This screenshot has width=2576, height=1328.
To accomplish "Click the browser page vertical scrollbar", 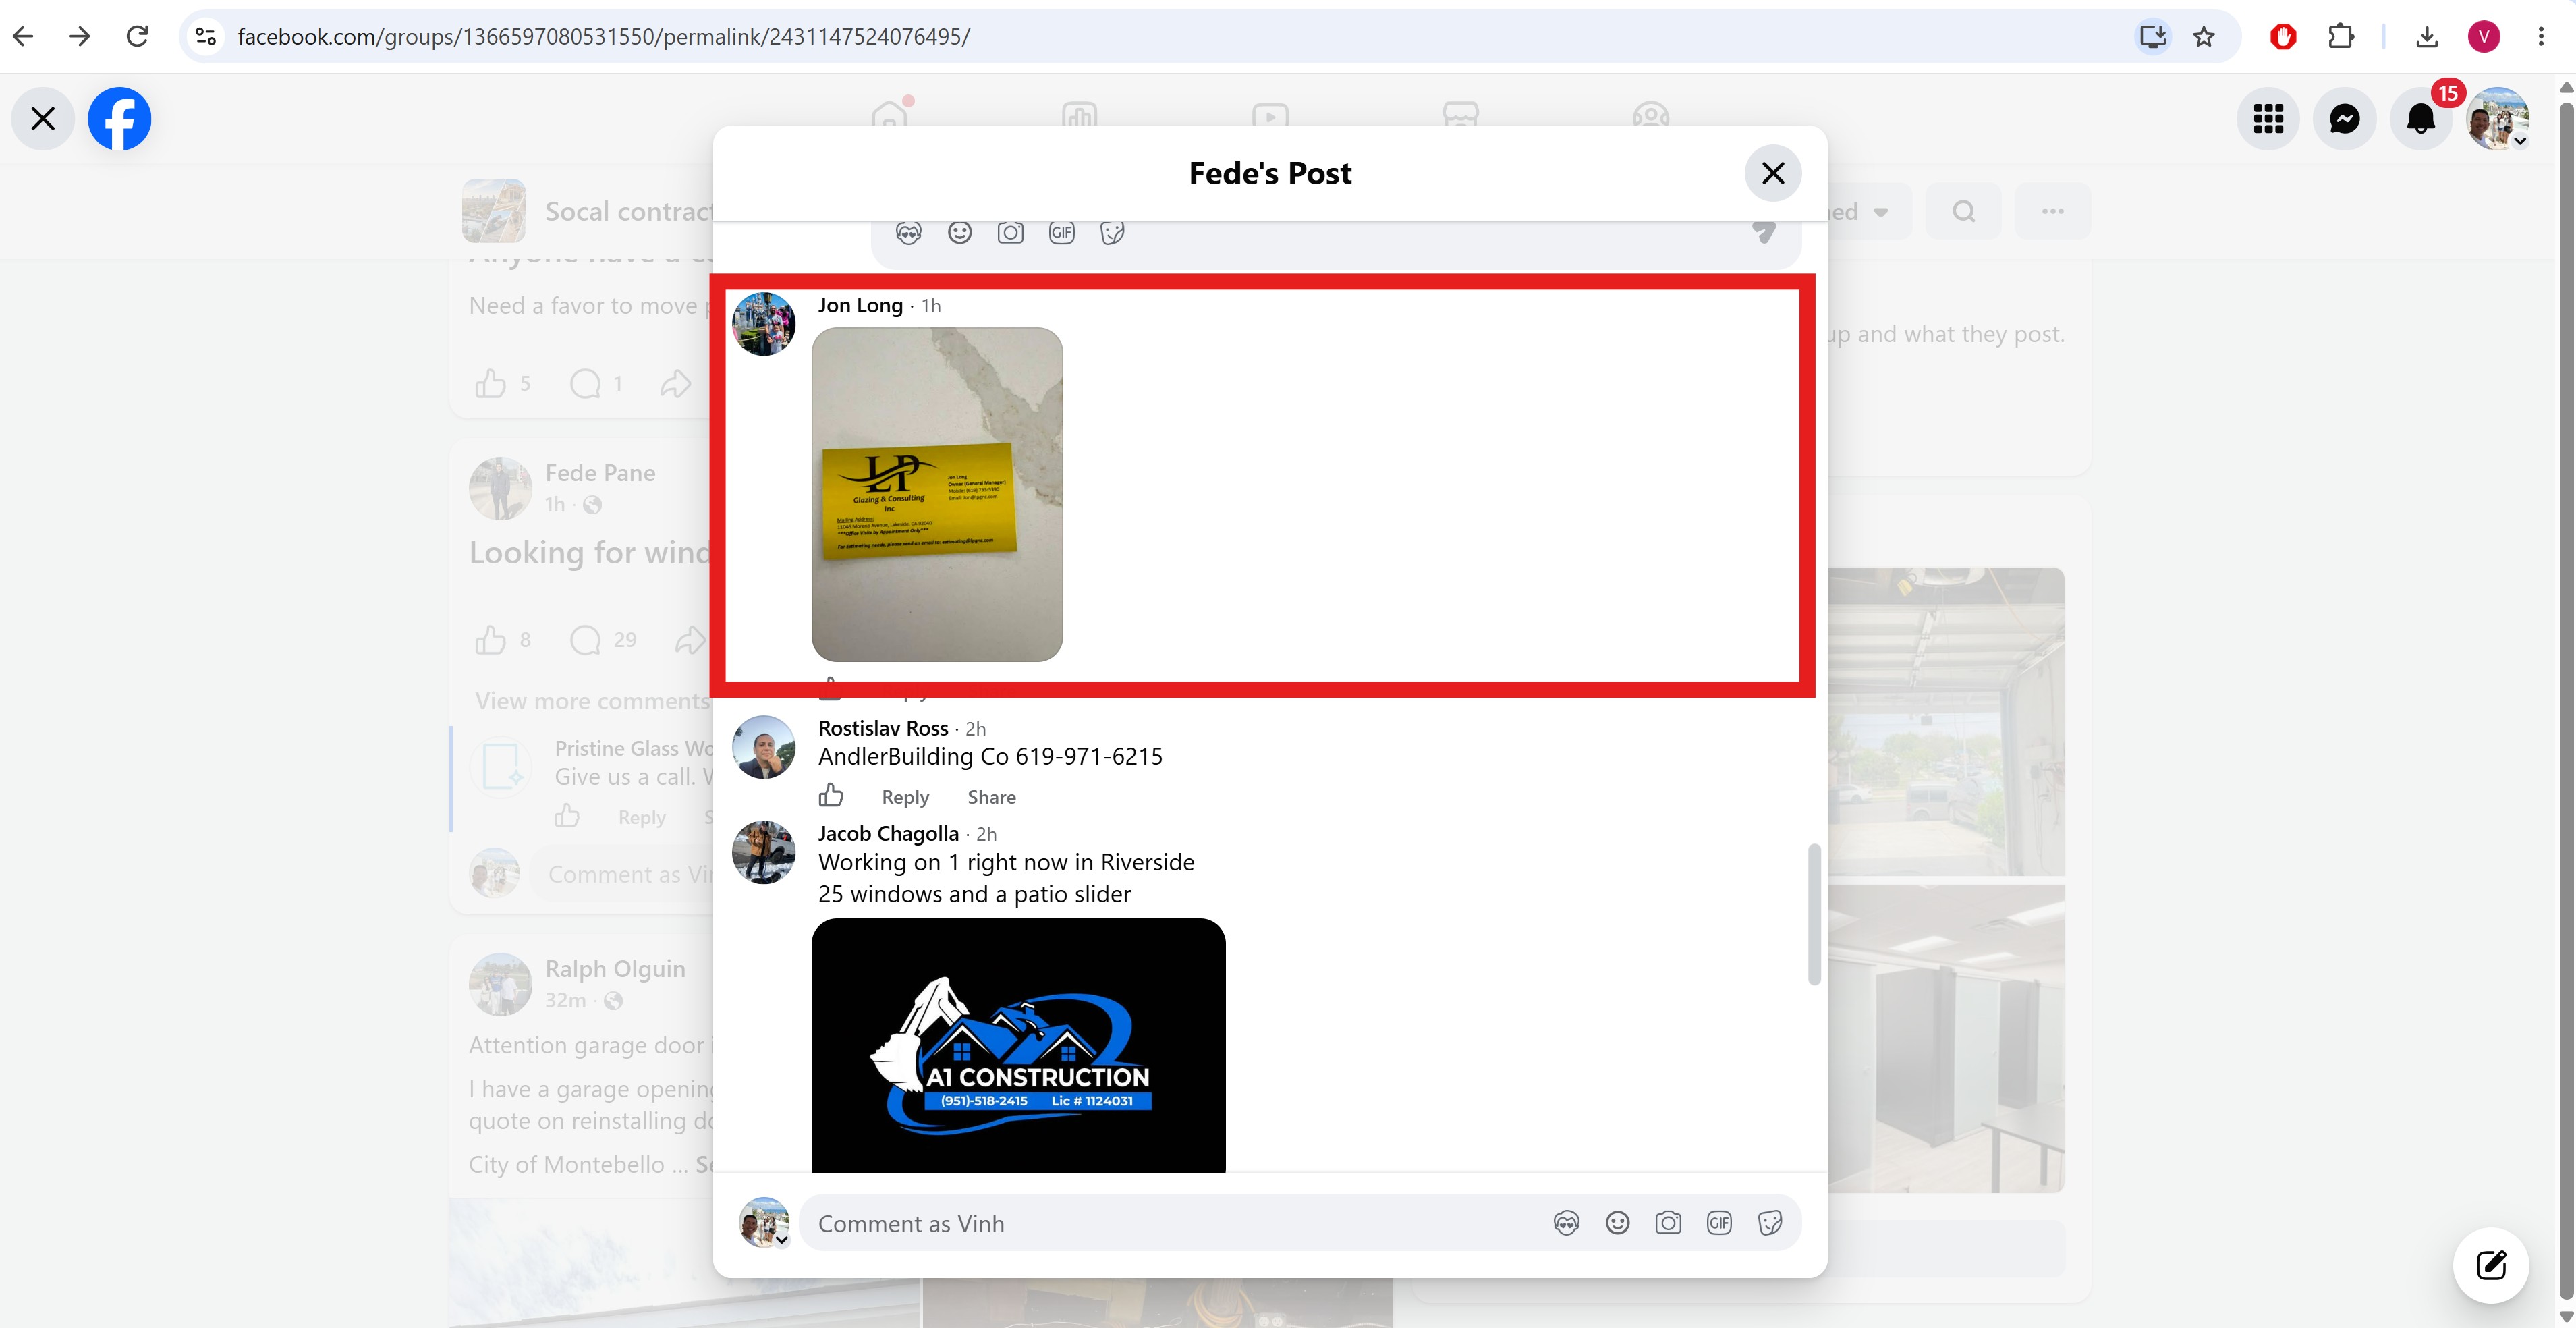I will [2566, 700].
